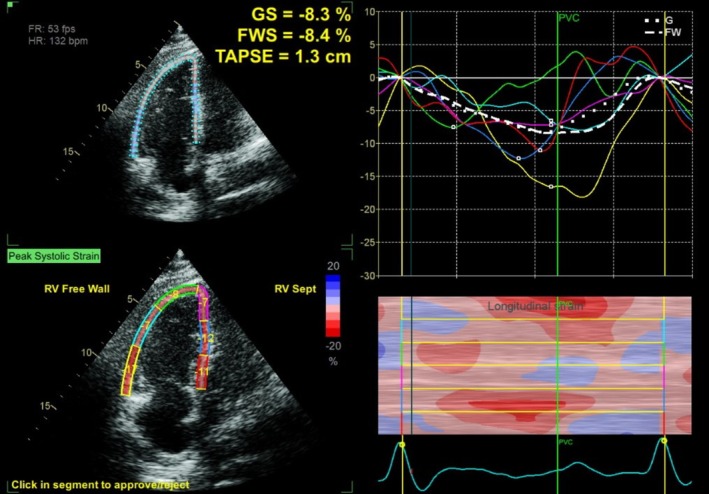Screen dimensions: 709x494
Task: Click the Peak Systolic Strain mode label
Action: pos(54,256)
